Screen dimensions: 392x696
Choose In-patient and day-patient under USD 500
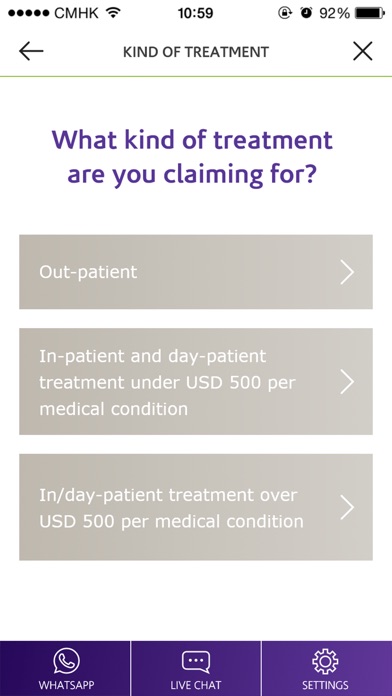[196, 382]
